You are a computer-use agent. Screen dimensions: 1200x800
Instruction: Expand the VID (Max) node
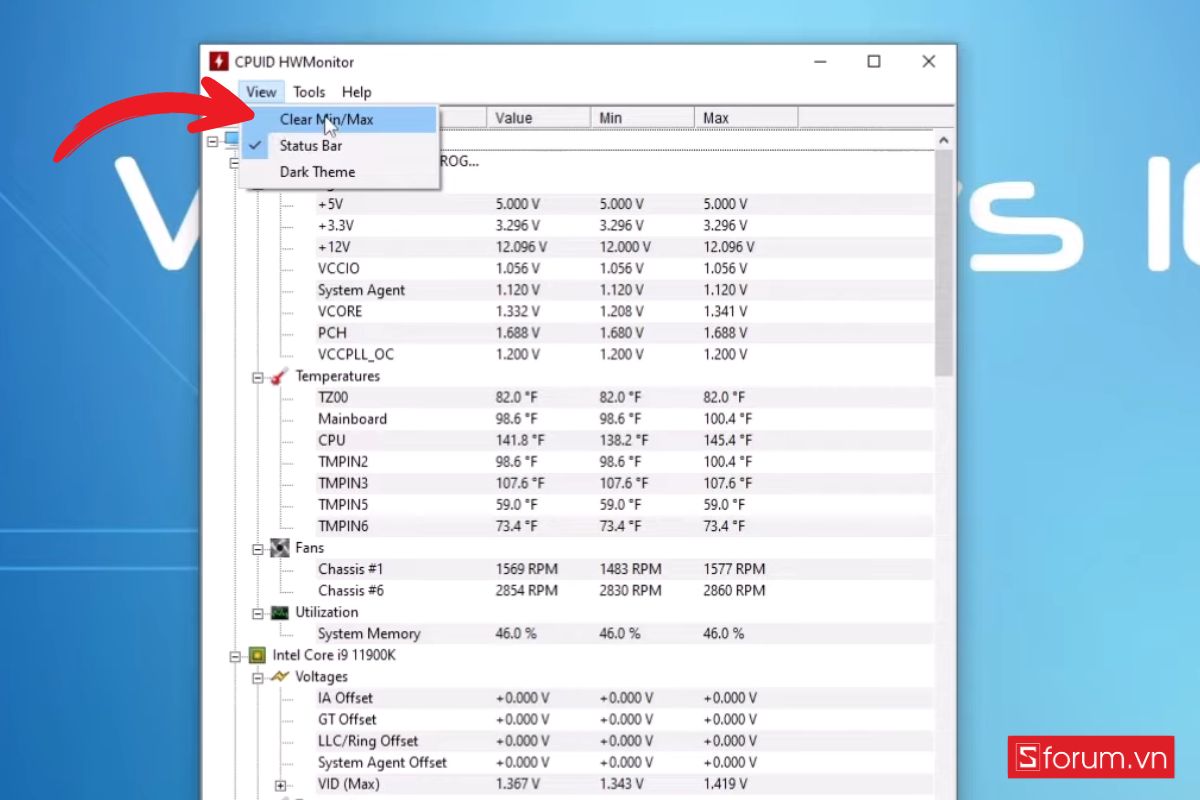pyautogui.click(x=280, y=785)
